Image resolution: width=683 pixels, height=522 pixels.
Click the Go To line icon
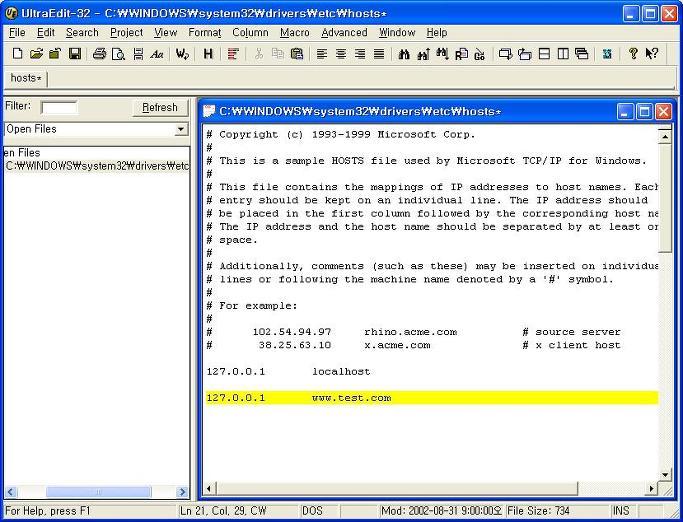480,54
